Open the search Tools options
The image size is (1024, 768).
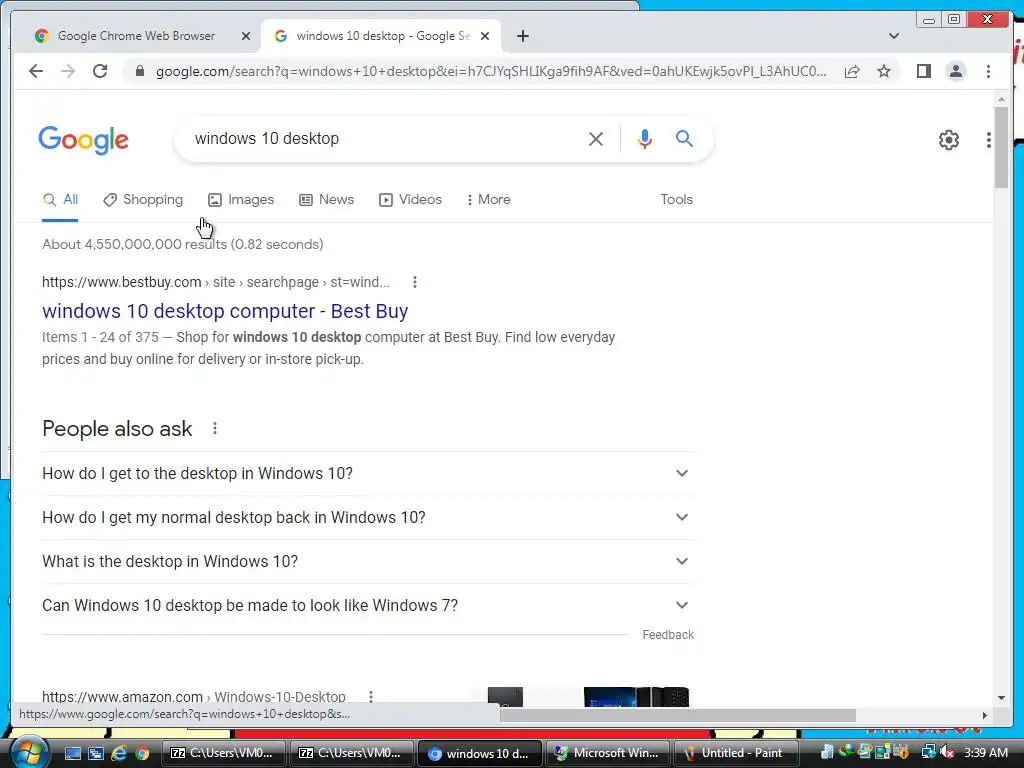click(676, 200)
